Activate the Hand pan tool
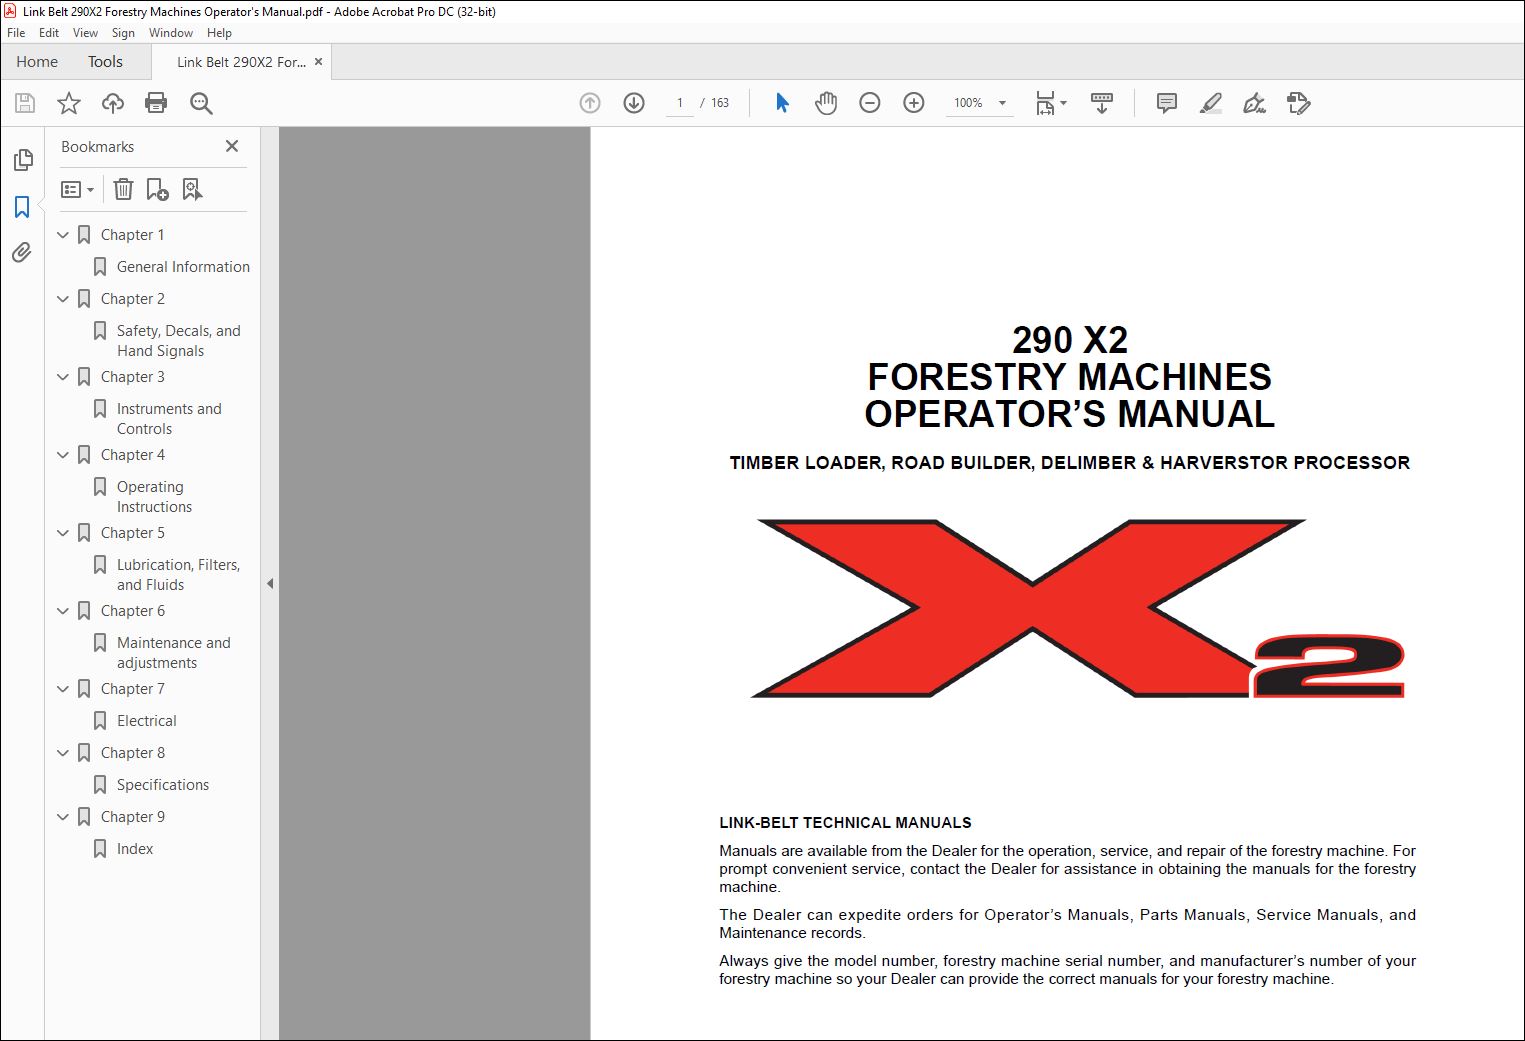 826,103
